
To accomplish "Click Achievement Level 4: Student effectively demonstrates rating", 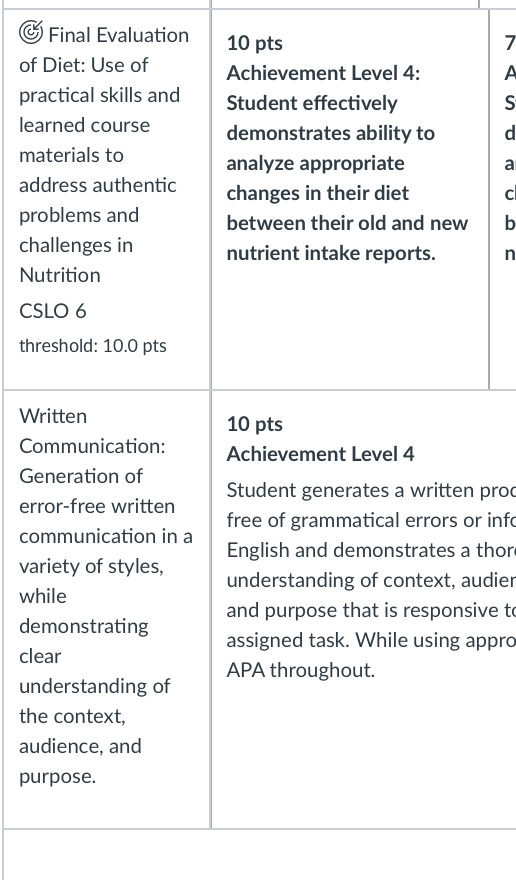I will 347,163.
